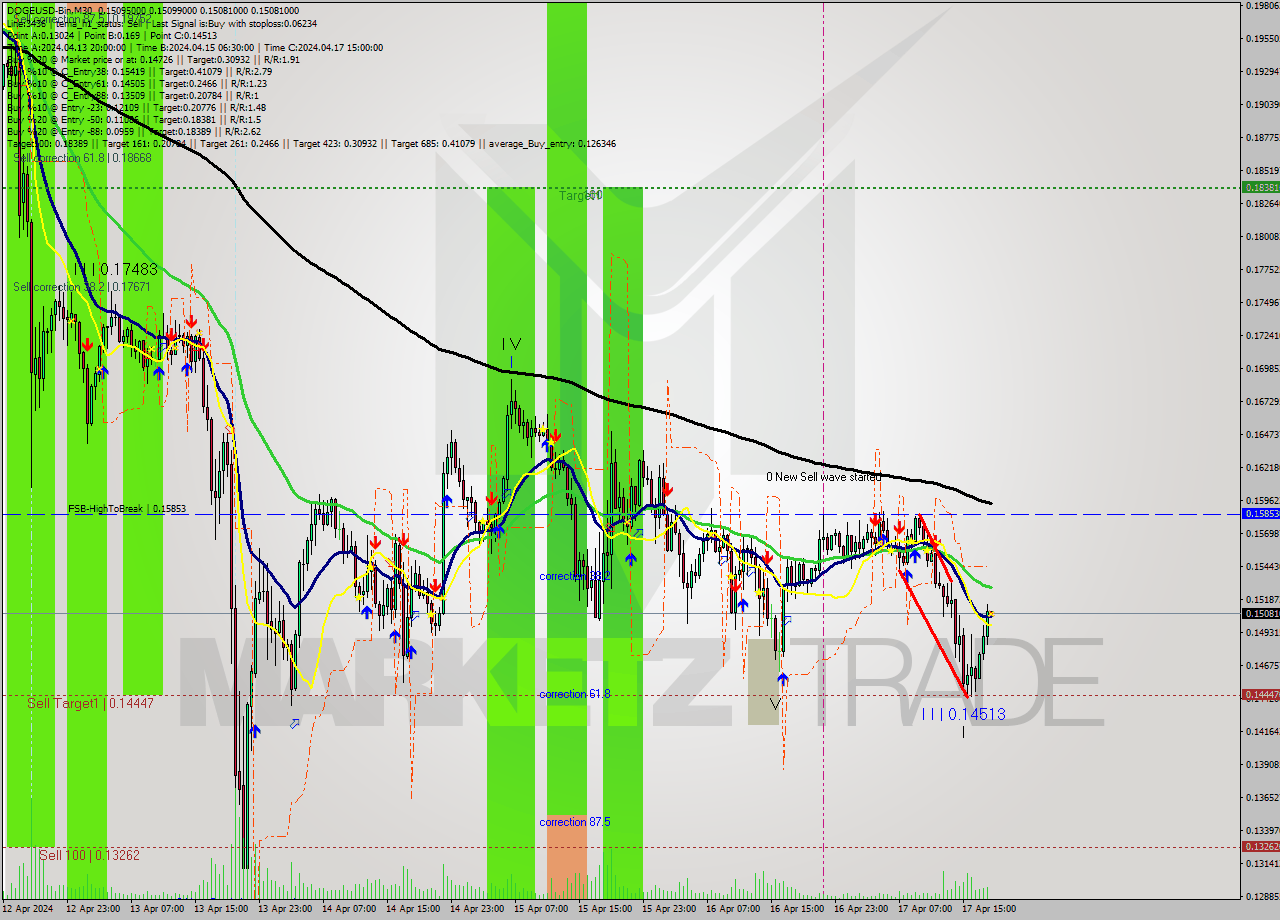Screen dimensions: 1280x920
Task: Click the blue 'correction 87.5' label
Action: click(575, 822)
